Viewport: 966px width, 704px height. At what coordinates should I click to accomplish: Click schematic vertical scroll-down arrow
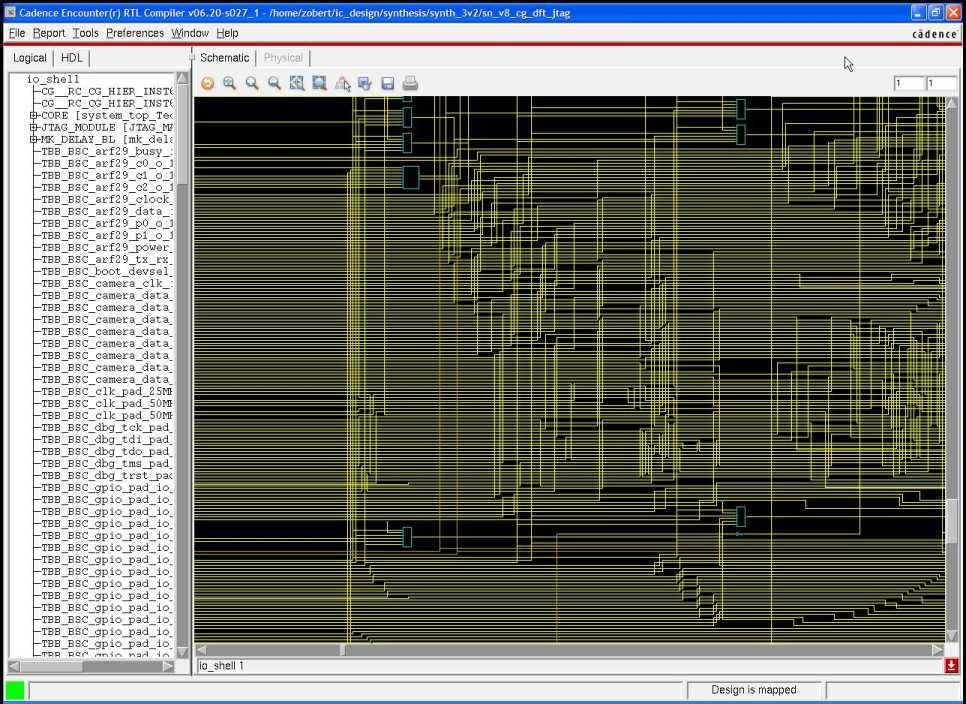pos(952,636)
